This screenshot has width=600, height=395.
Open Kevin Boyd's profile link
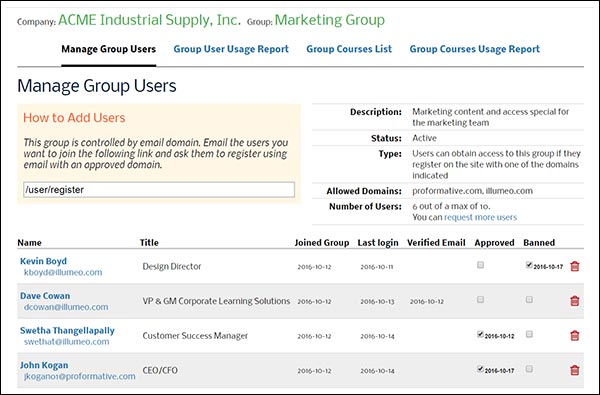pyautogui.click(x=43, y=261)
